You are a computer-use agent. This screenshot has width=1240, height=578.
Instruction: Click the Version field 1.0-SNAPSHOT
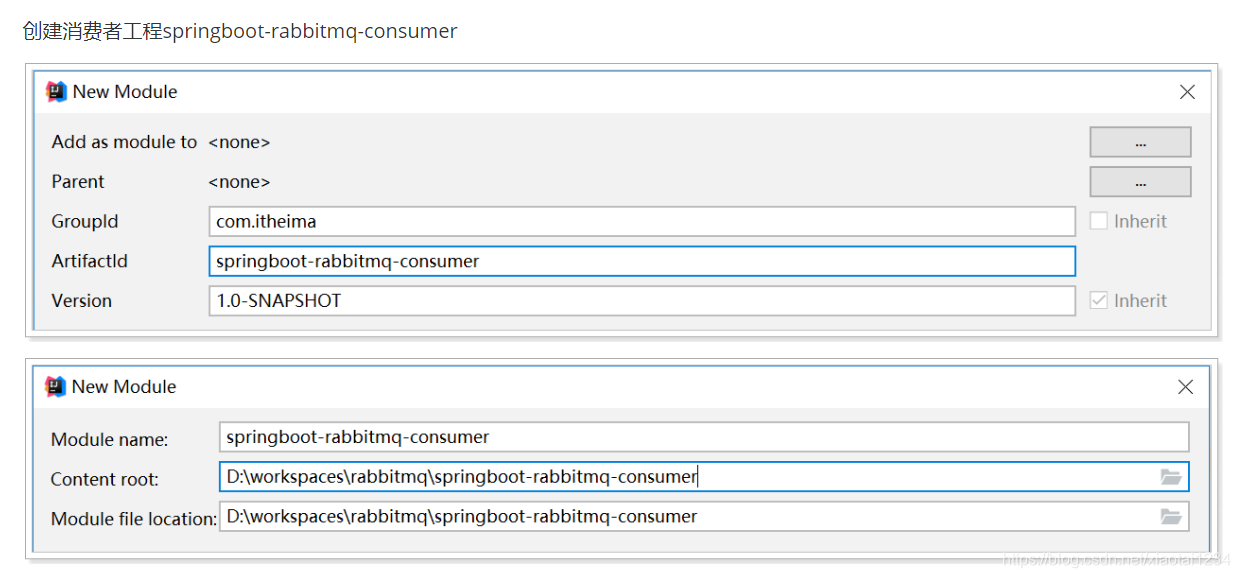tap(642, 301)
